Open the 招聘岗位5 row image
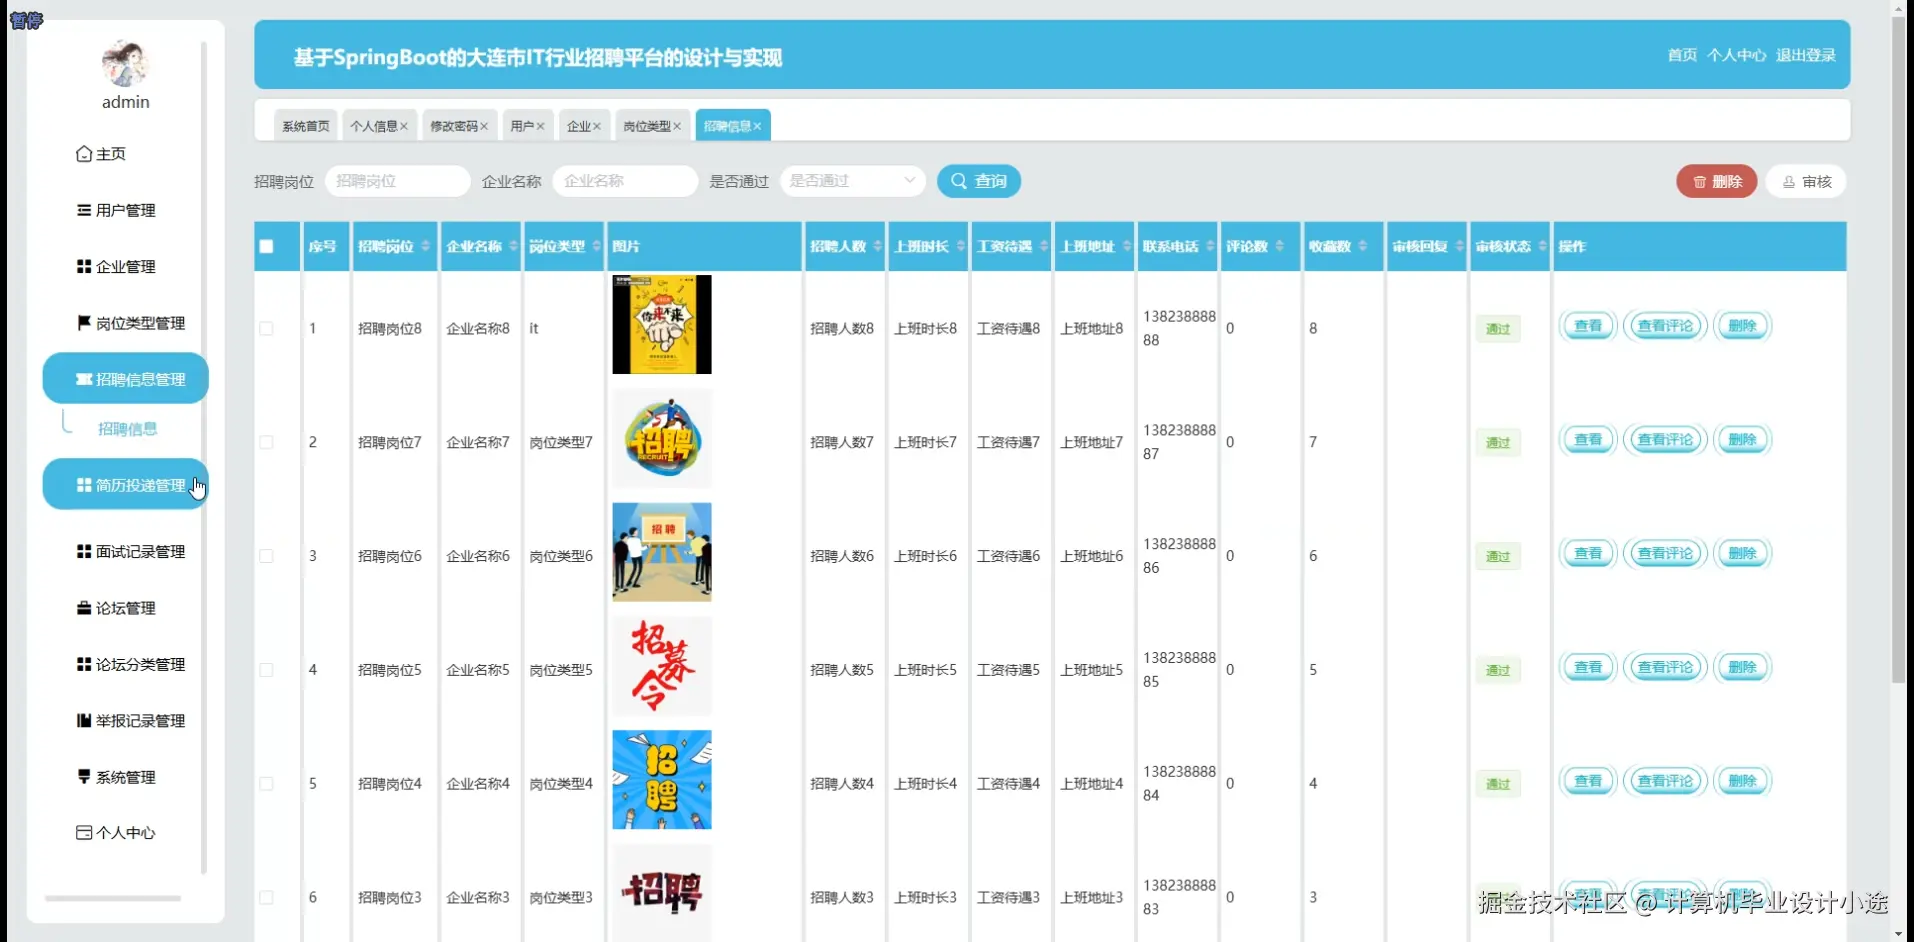The width and height of the screenshot is (1914, 942). (x=662, y=666)
